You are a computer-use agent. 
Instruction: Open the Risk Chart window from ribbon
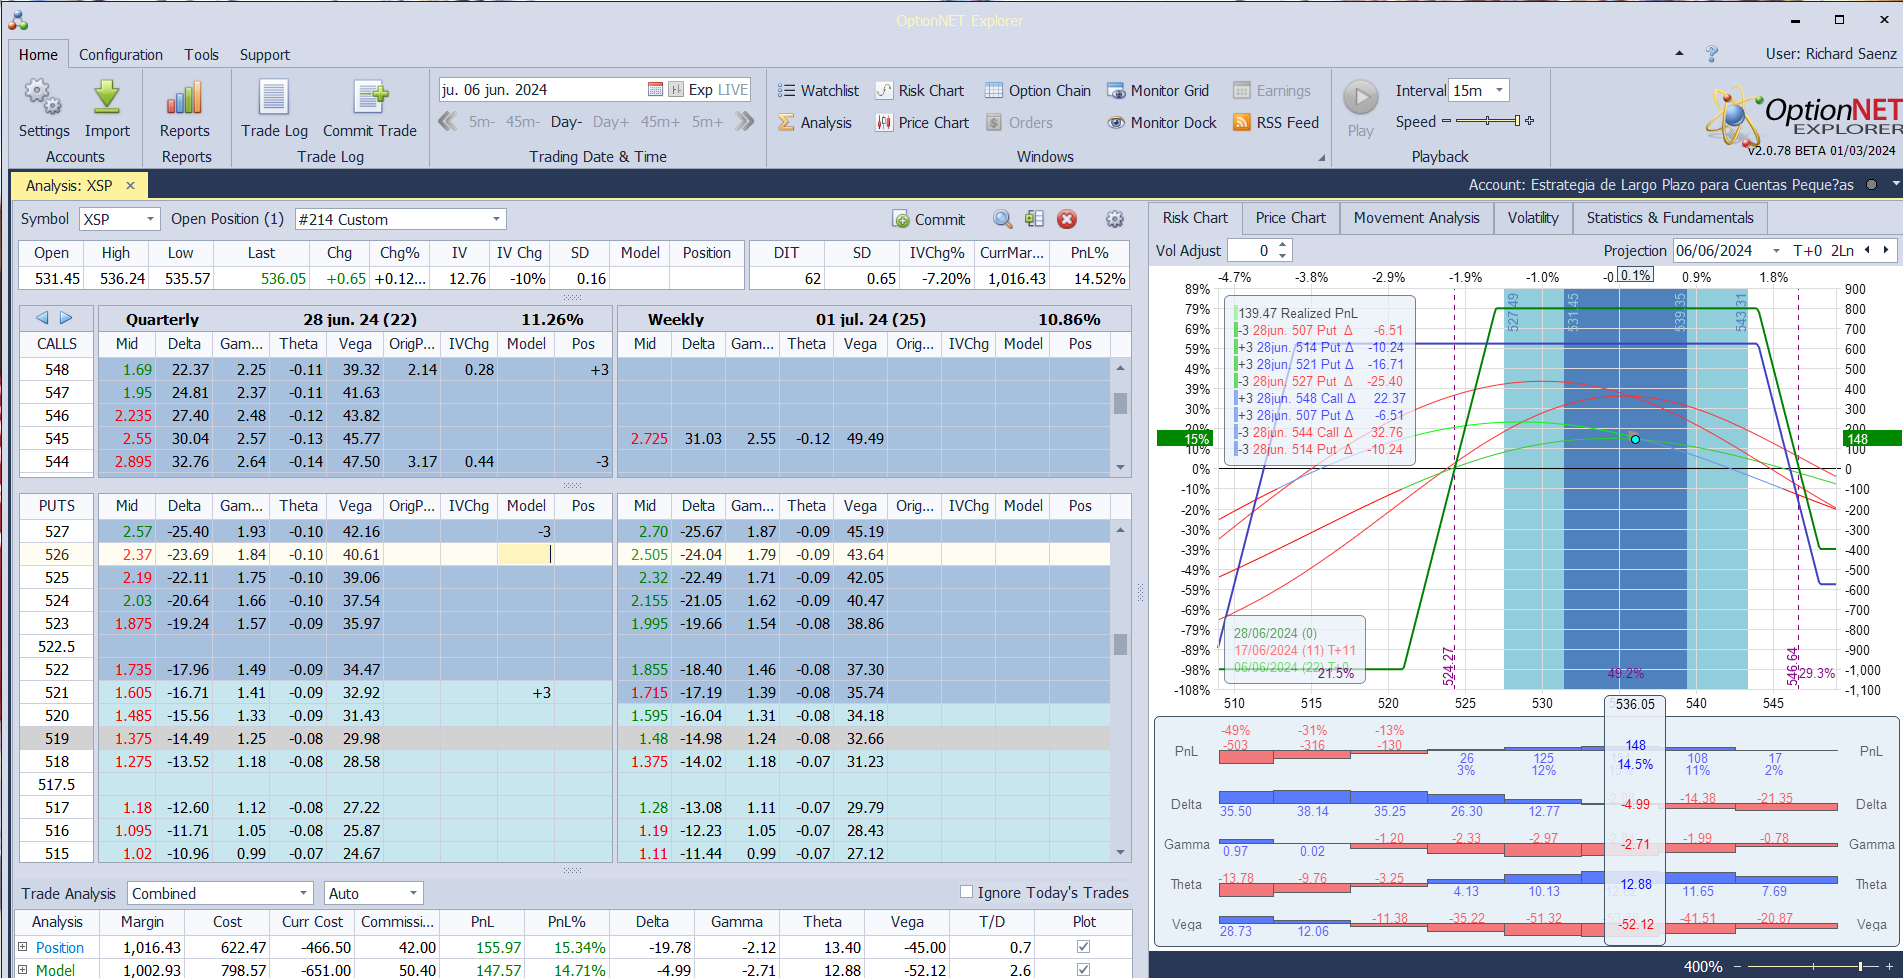coord(919,90)
